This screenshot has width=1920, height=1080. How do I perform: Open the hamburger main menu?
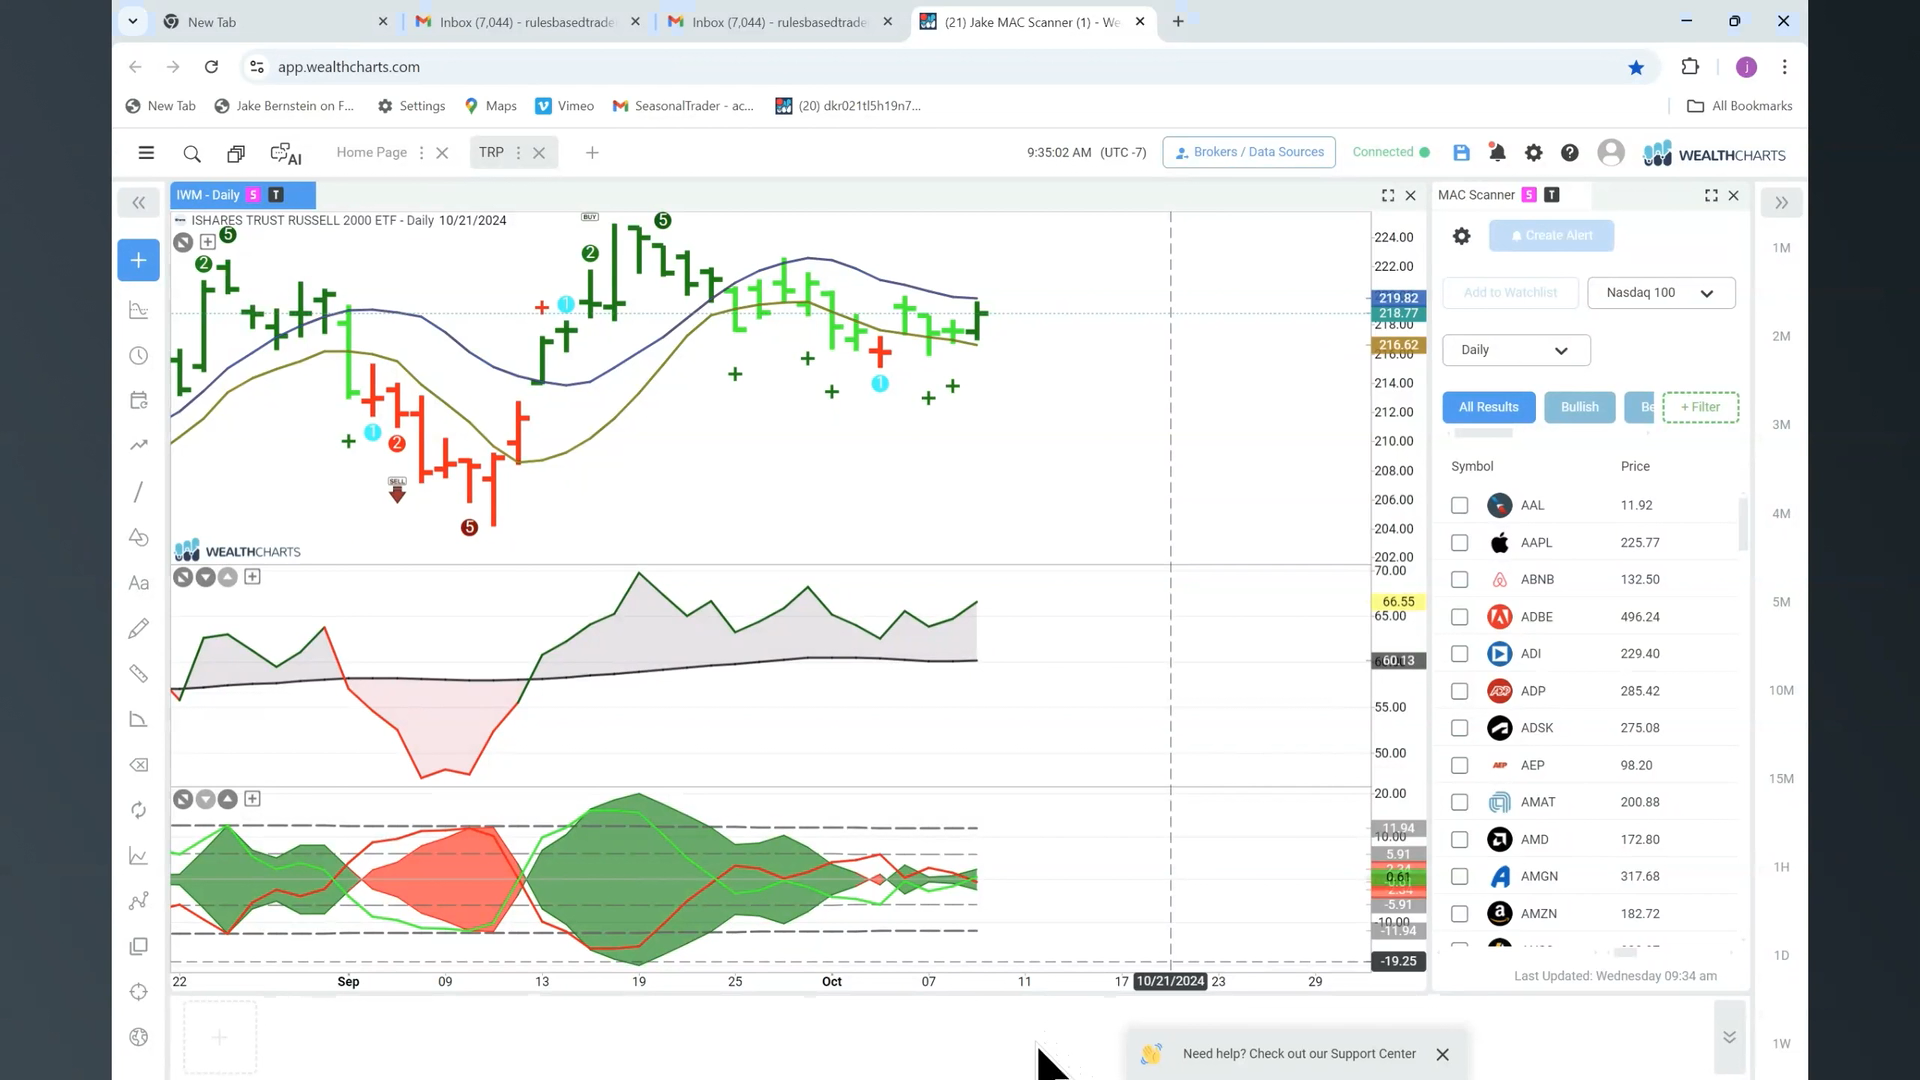146,153
